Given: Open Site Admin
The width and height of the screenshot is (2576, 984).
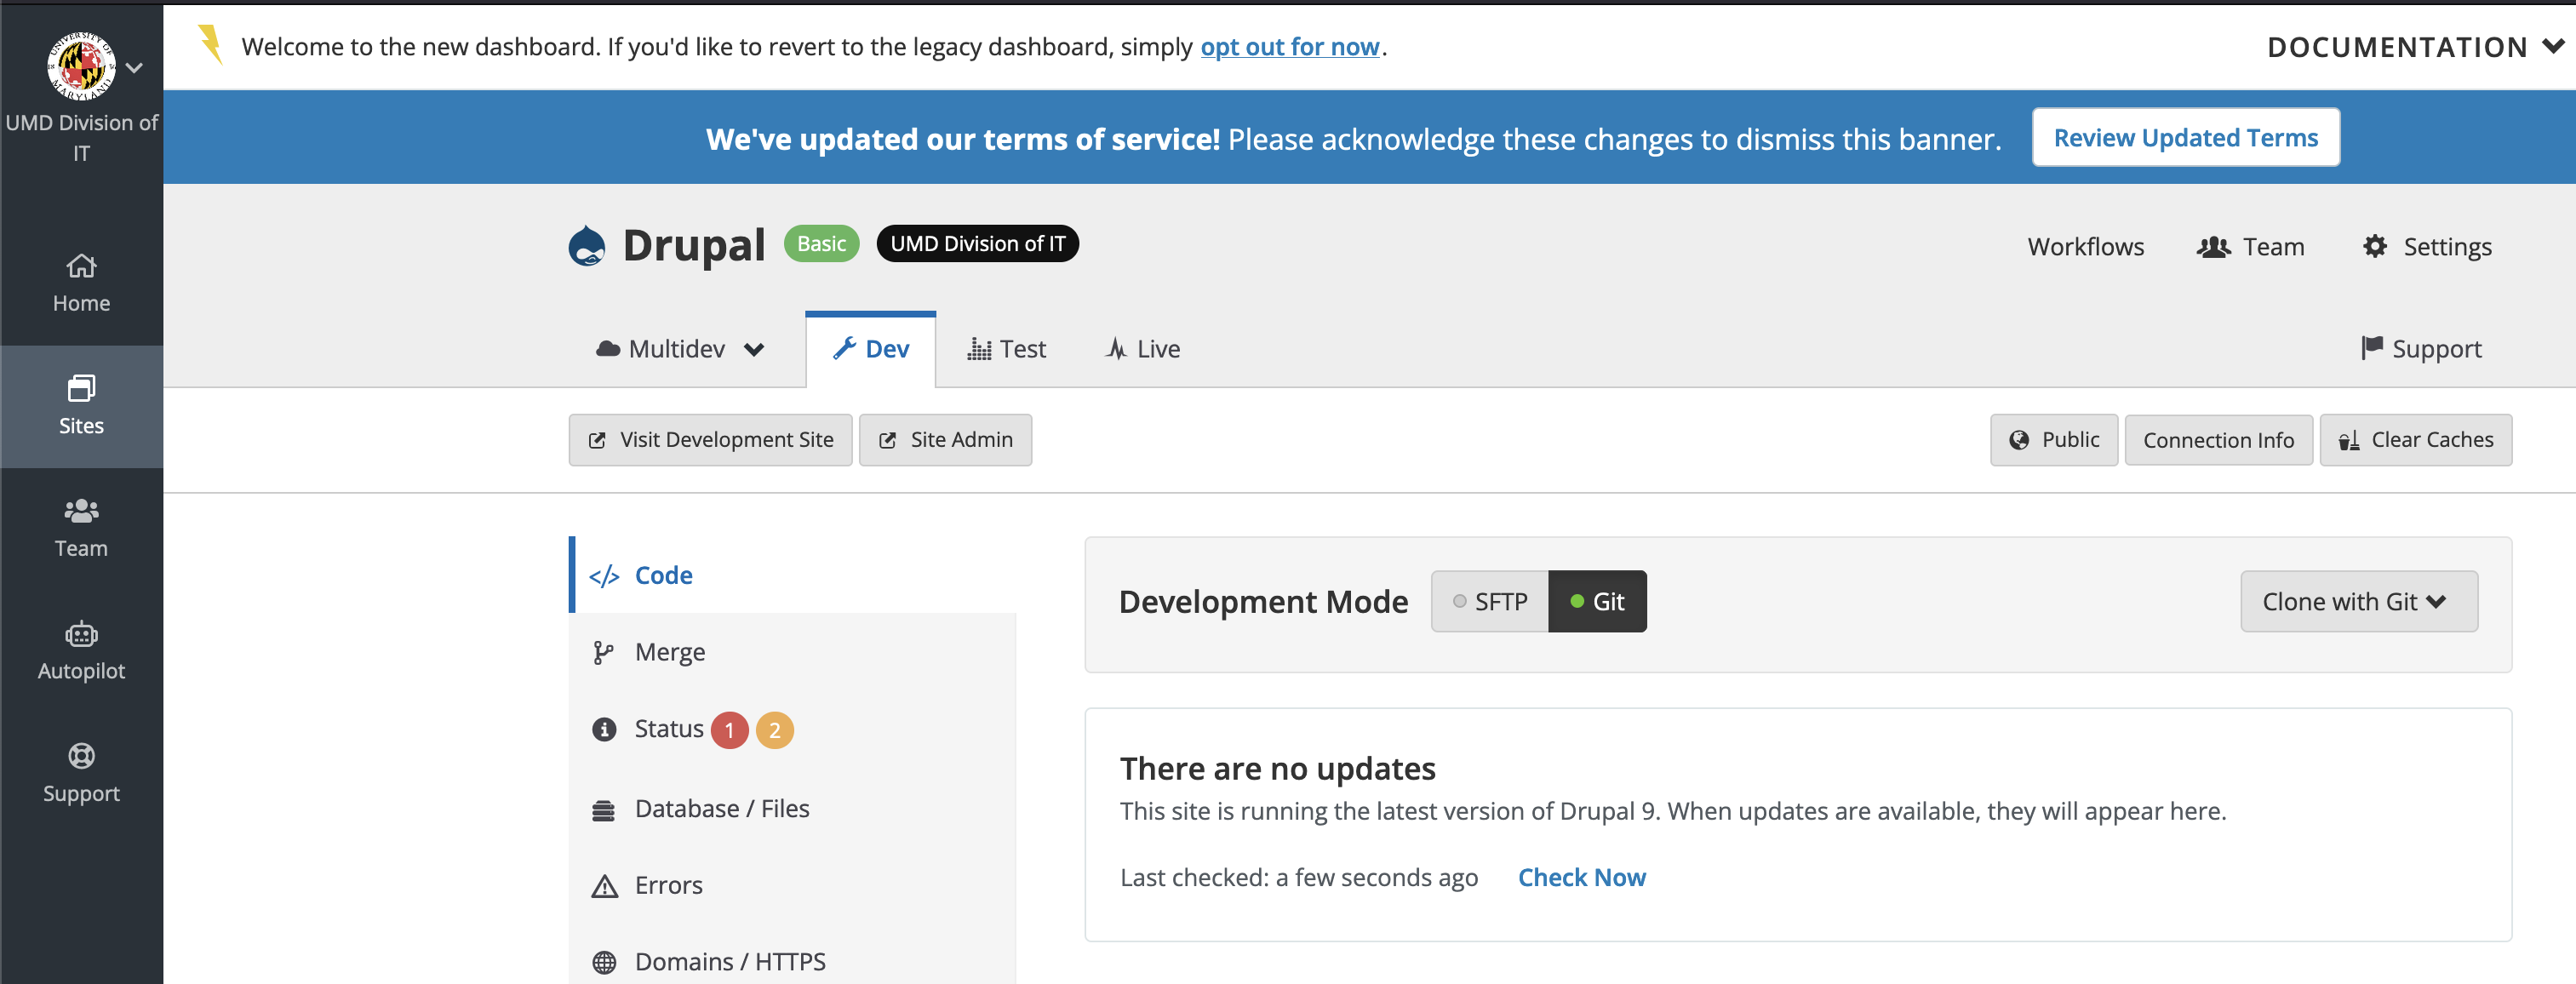Looking at the screenshot, I should click(x=945, y=440).
